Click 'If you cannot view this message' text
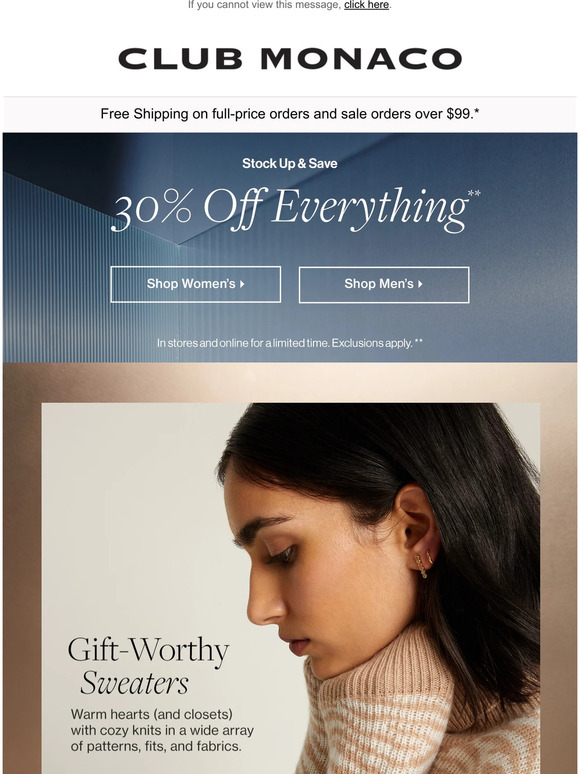This screenshot has width=580, height=774. pyautogui.click(x=264, y=5)
